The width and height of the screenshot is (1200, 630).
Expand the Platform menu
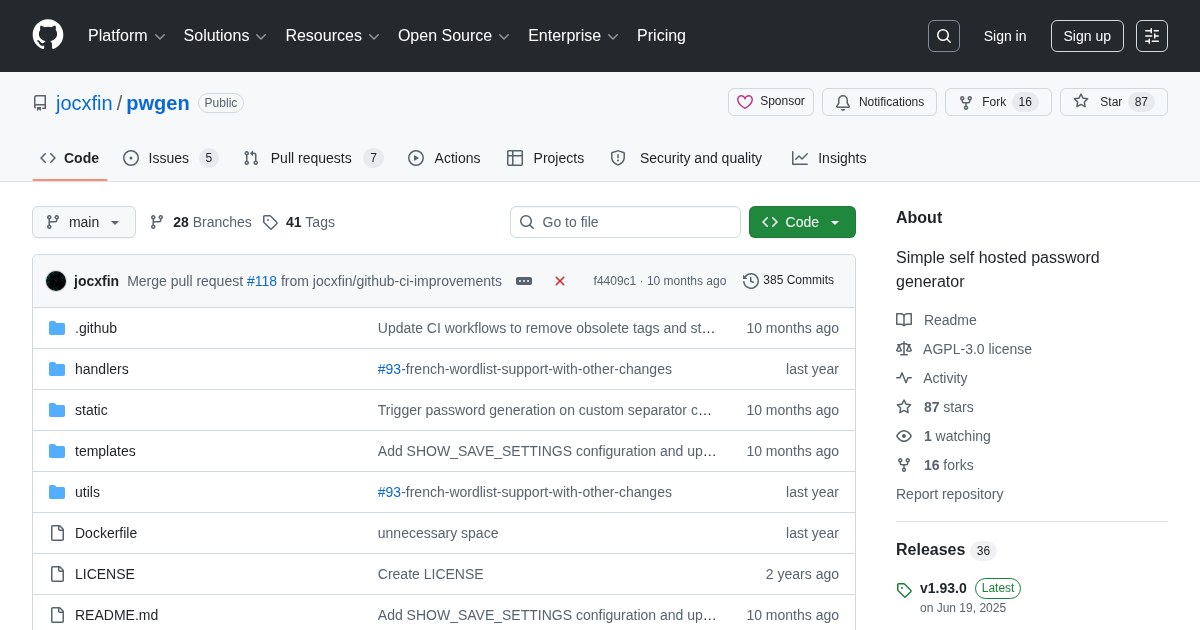point(126,36)
